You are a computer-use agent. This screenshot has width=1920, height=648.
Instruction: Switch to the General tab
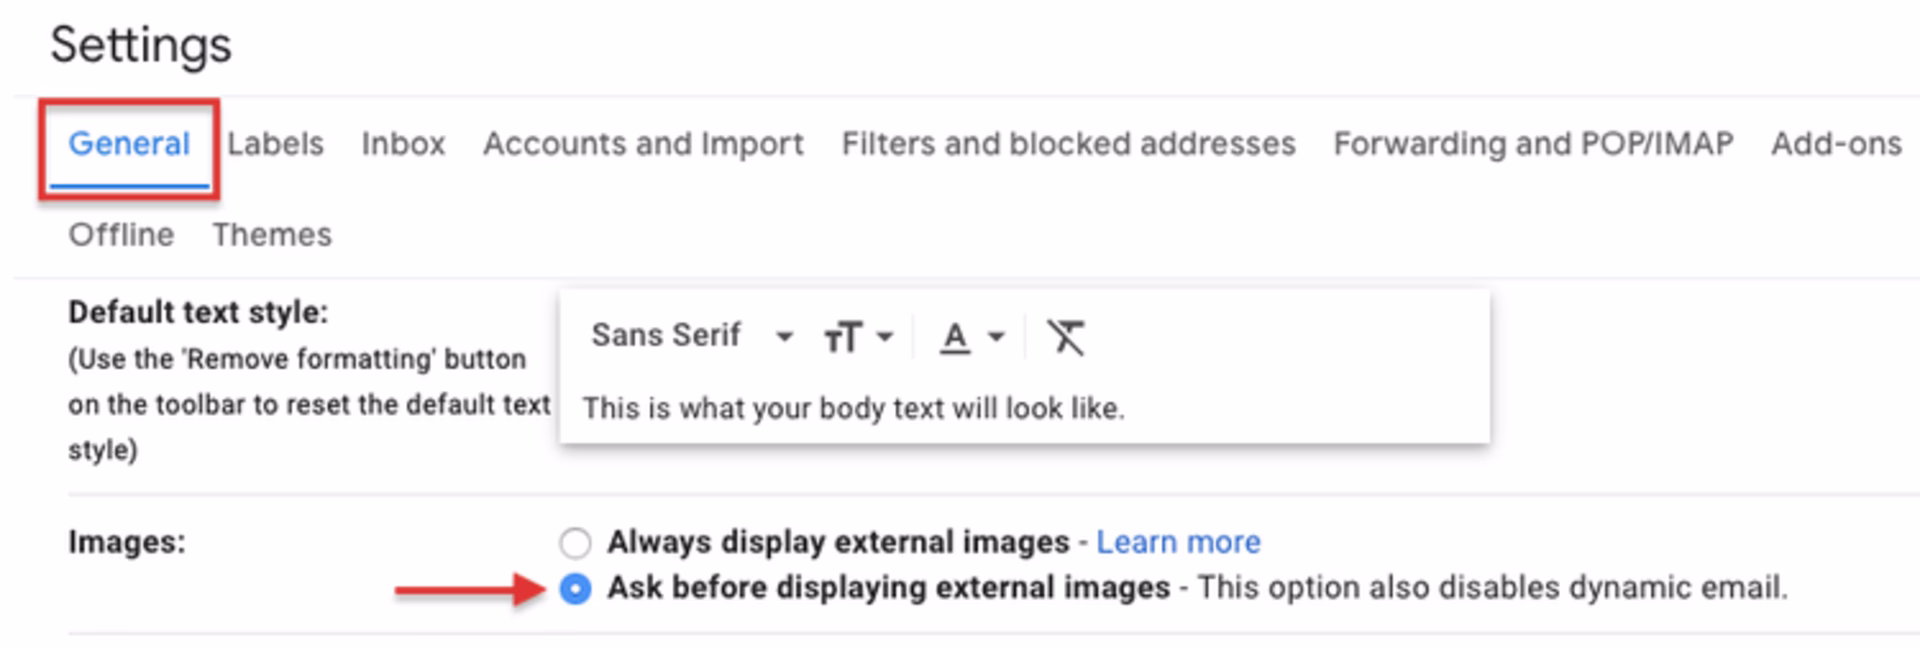pos(129,144)
